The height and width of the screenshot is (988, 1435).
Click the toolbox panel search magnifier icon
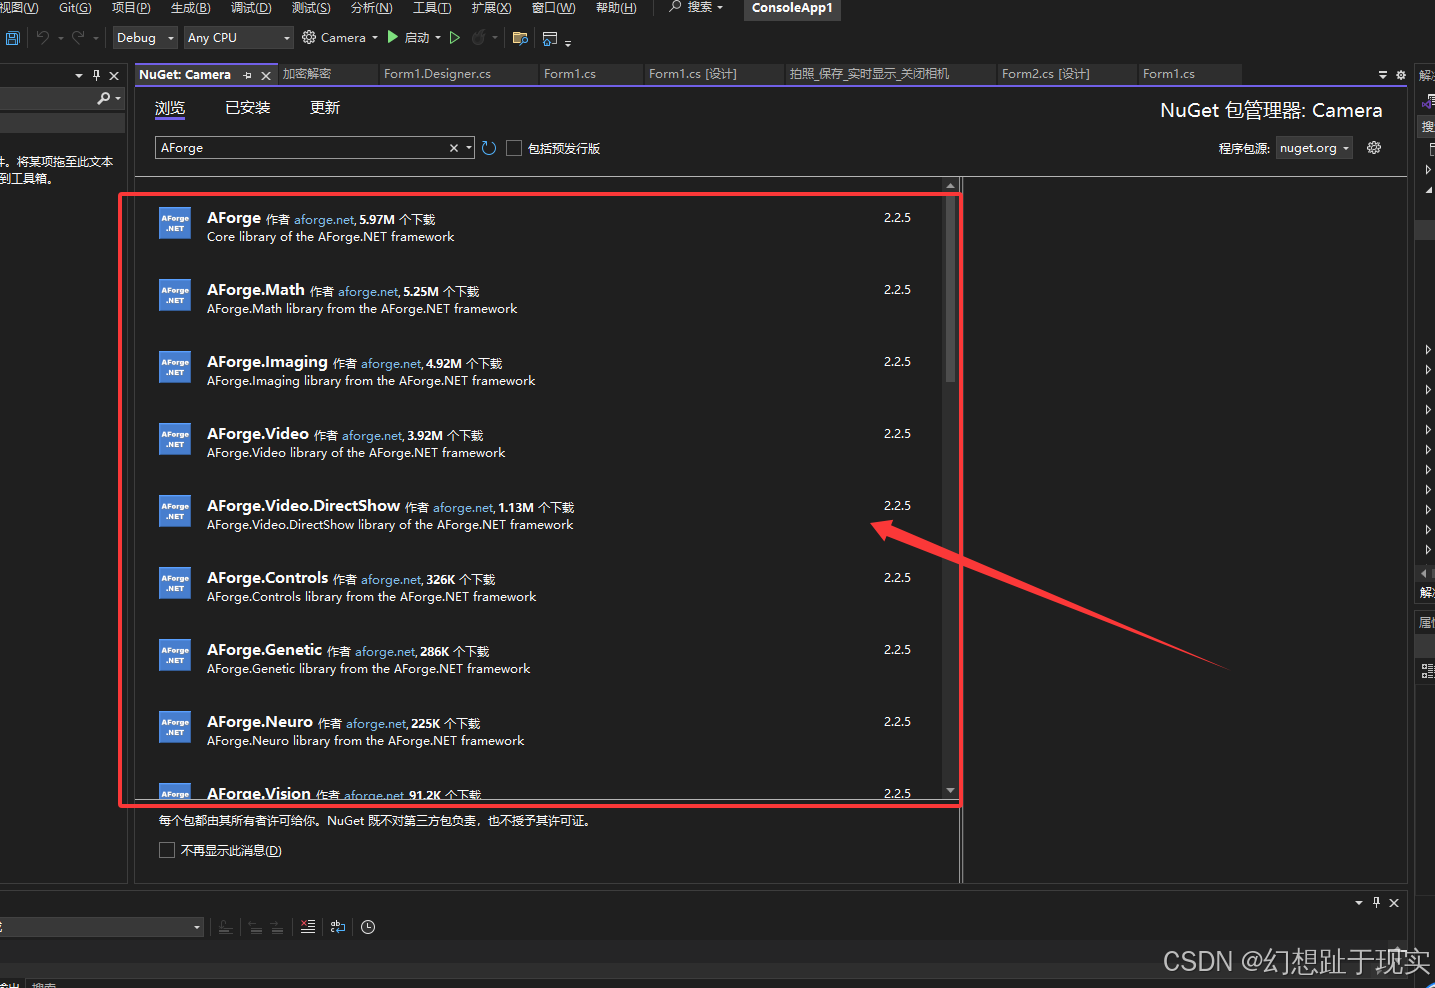[x=104, y=98]
